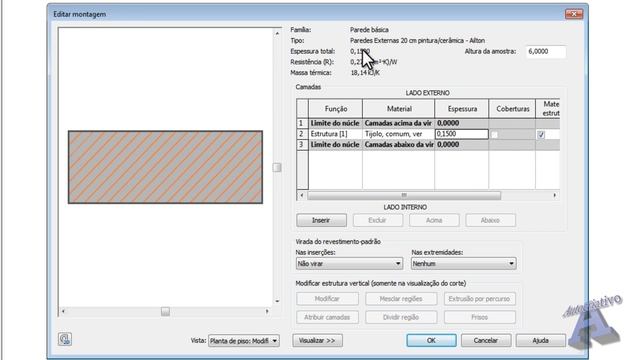Click the Cancelar button

coord(486,340)
